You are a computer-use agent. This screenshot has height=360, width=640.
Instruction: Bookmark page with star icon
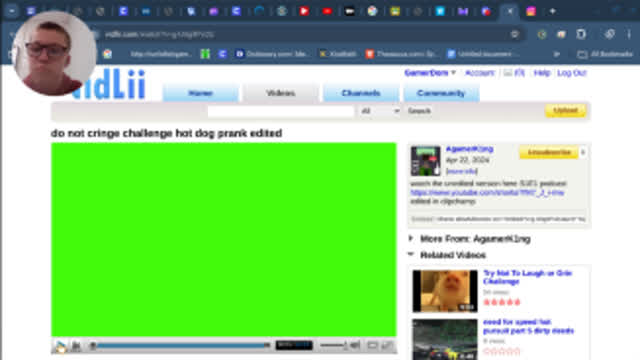[514, 34]
